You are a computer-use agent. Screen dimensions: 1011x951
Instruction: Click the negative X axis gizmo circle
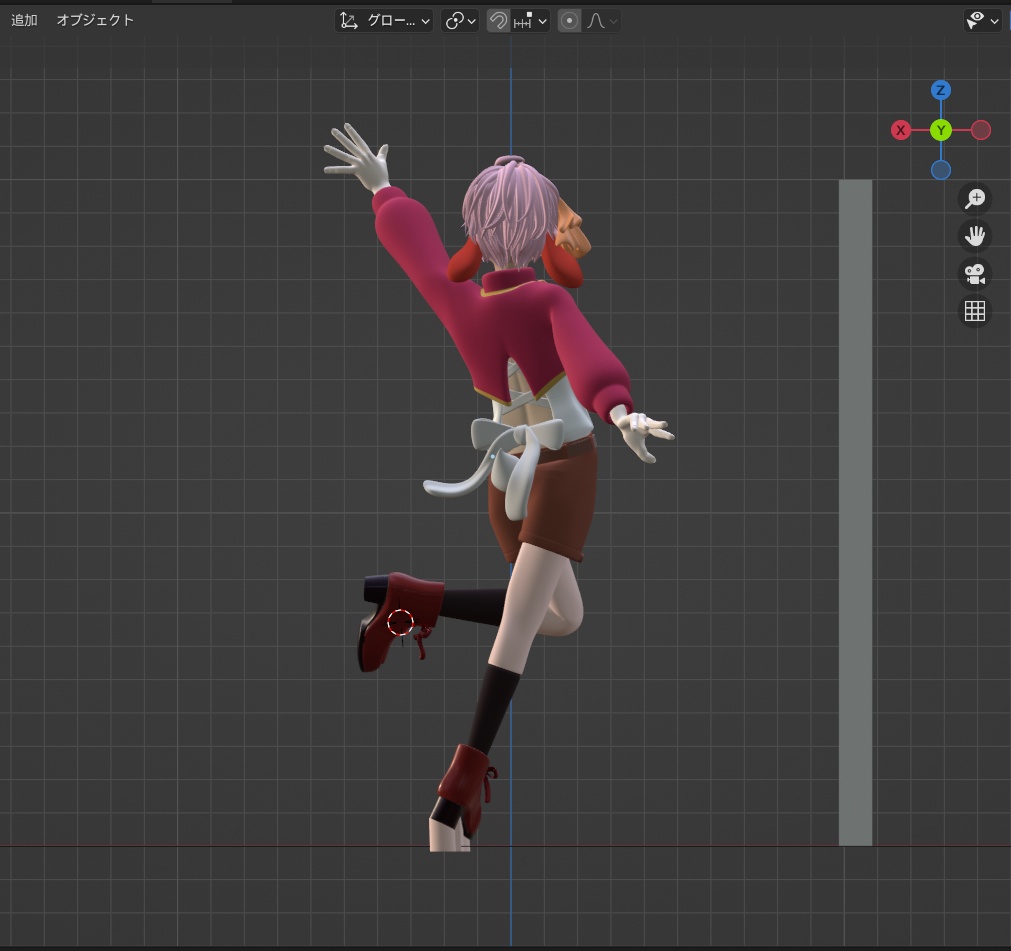coord(981,130)
